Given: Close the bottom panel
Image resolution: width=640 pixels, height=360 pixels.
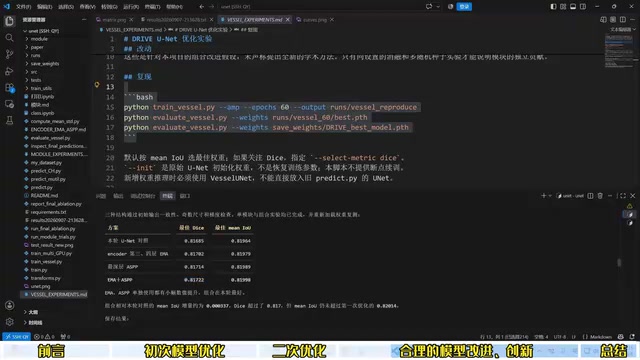Looking at the screenshot, I should [633, 196].
